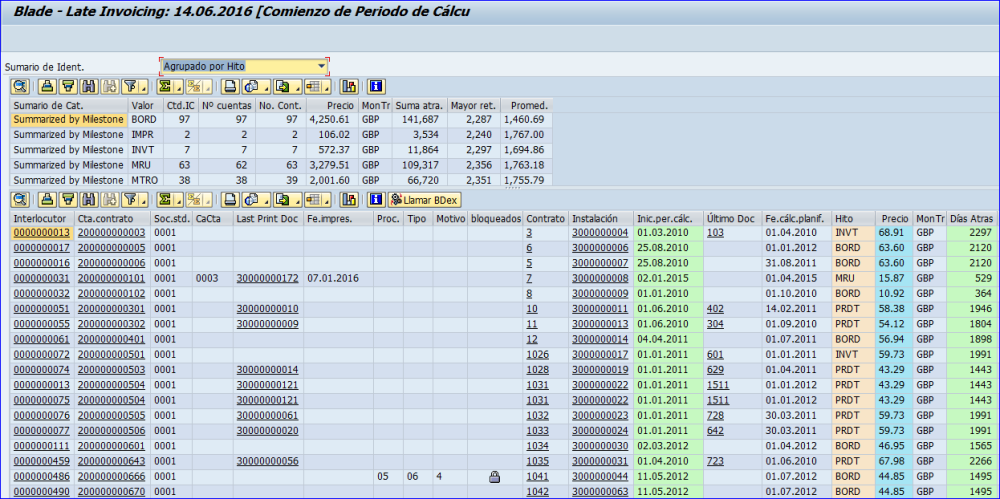Open Export menu button in detail toolbar
The width and height of the screenshot is (1000, 499).
(286, 200)
